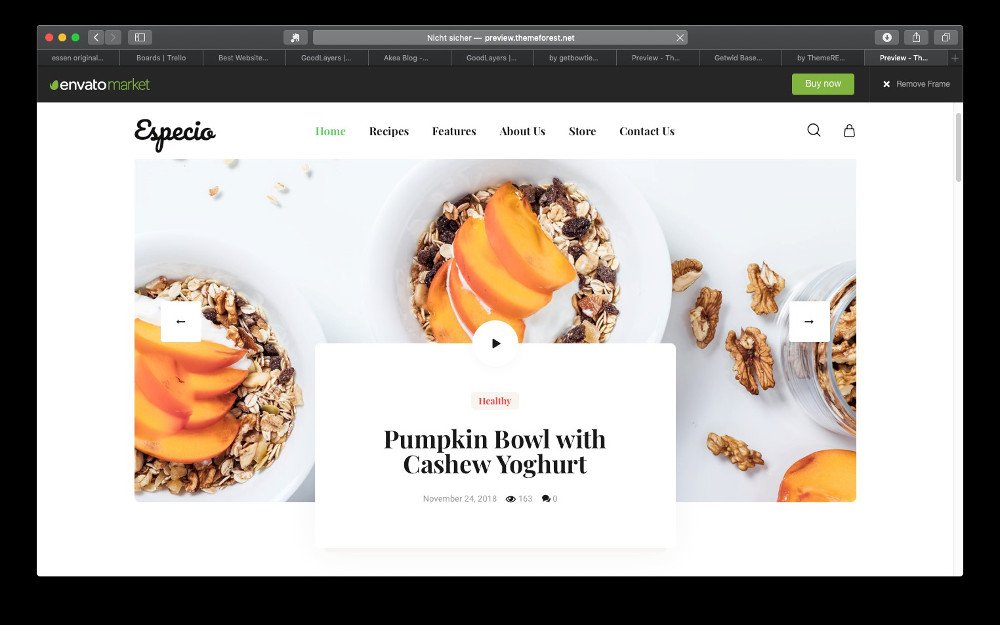Open About Us navigation item

pos(522,131)
